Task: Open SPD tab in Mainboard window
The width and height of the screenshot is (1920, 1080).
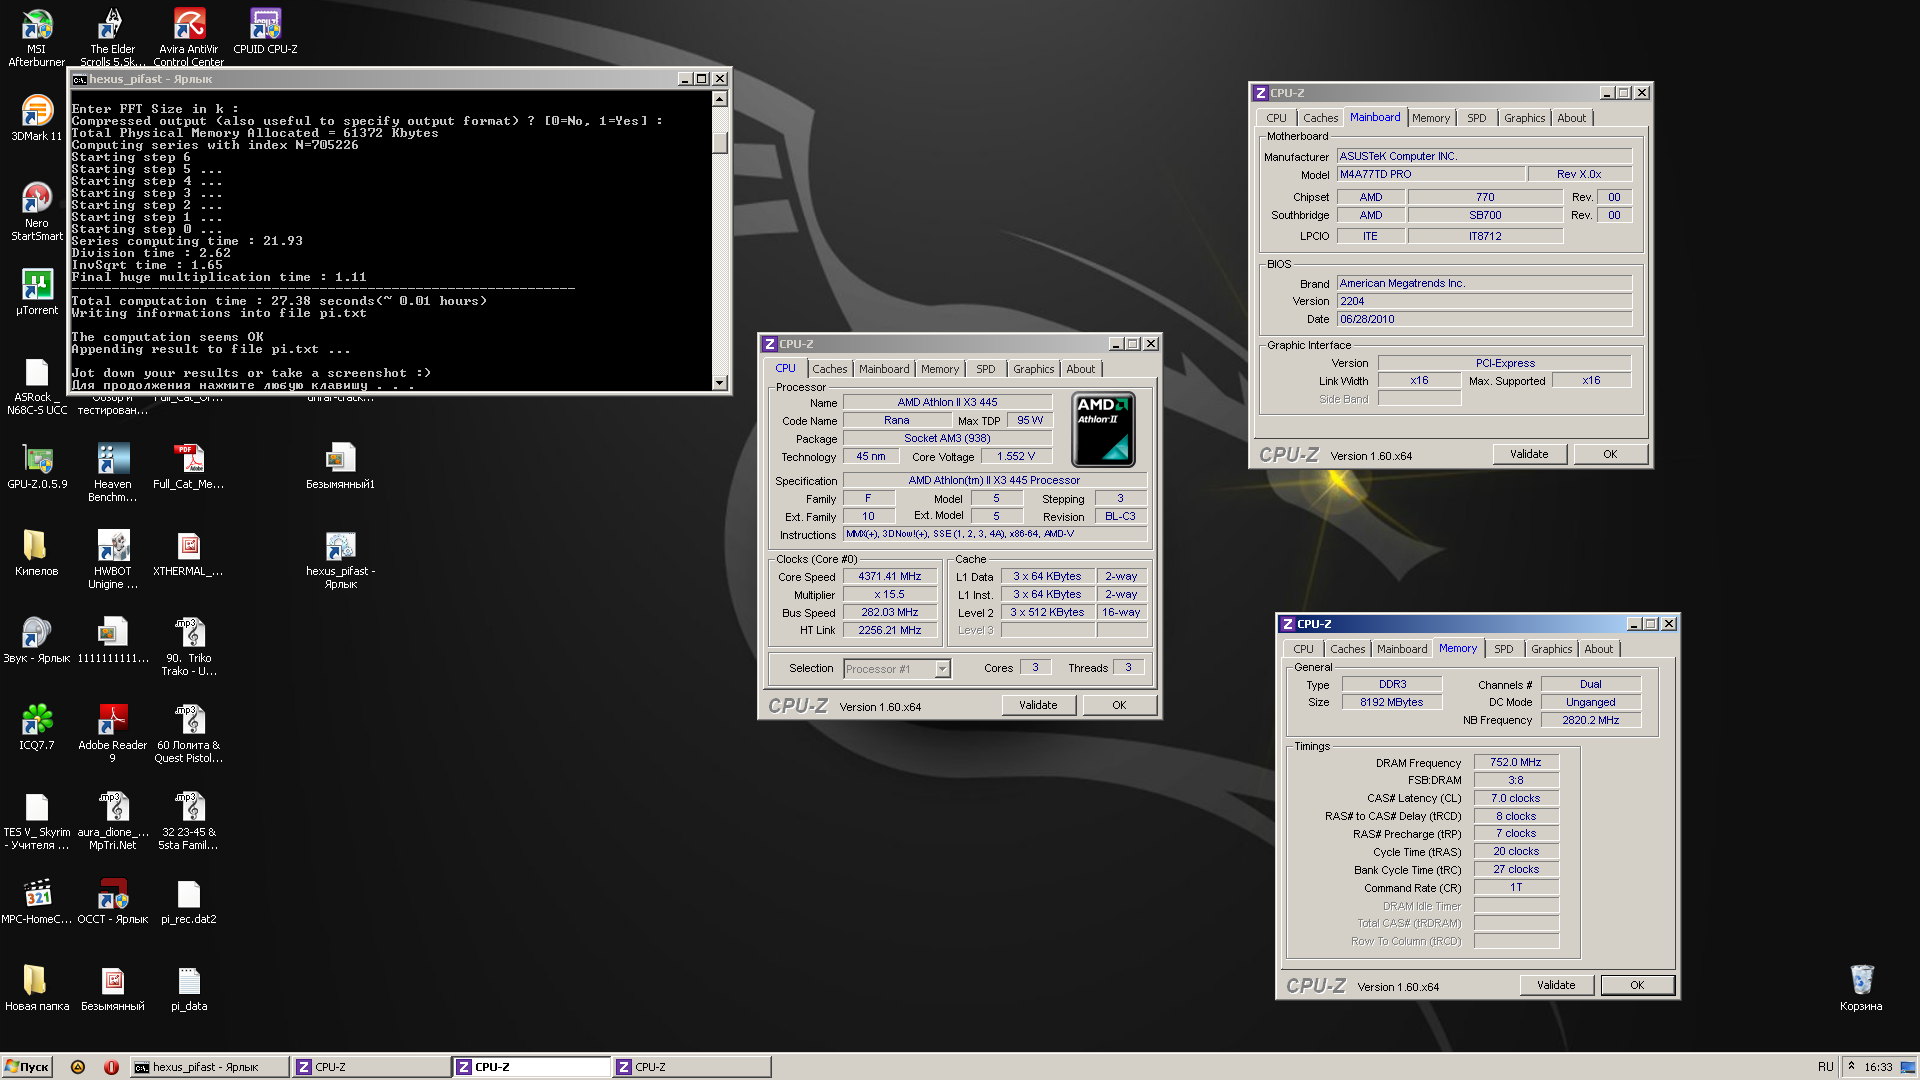Action: [x=1476, y=118]
